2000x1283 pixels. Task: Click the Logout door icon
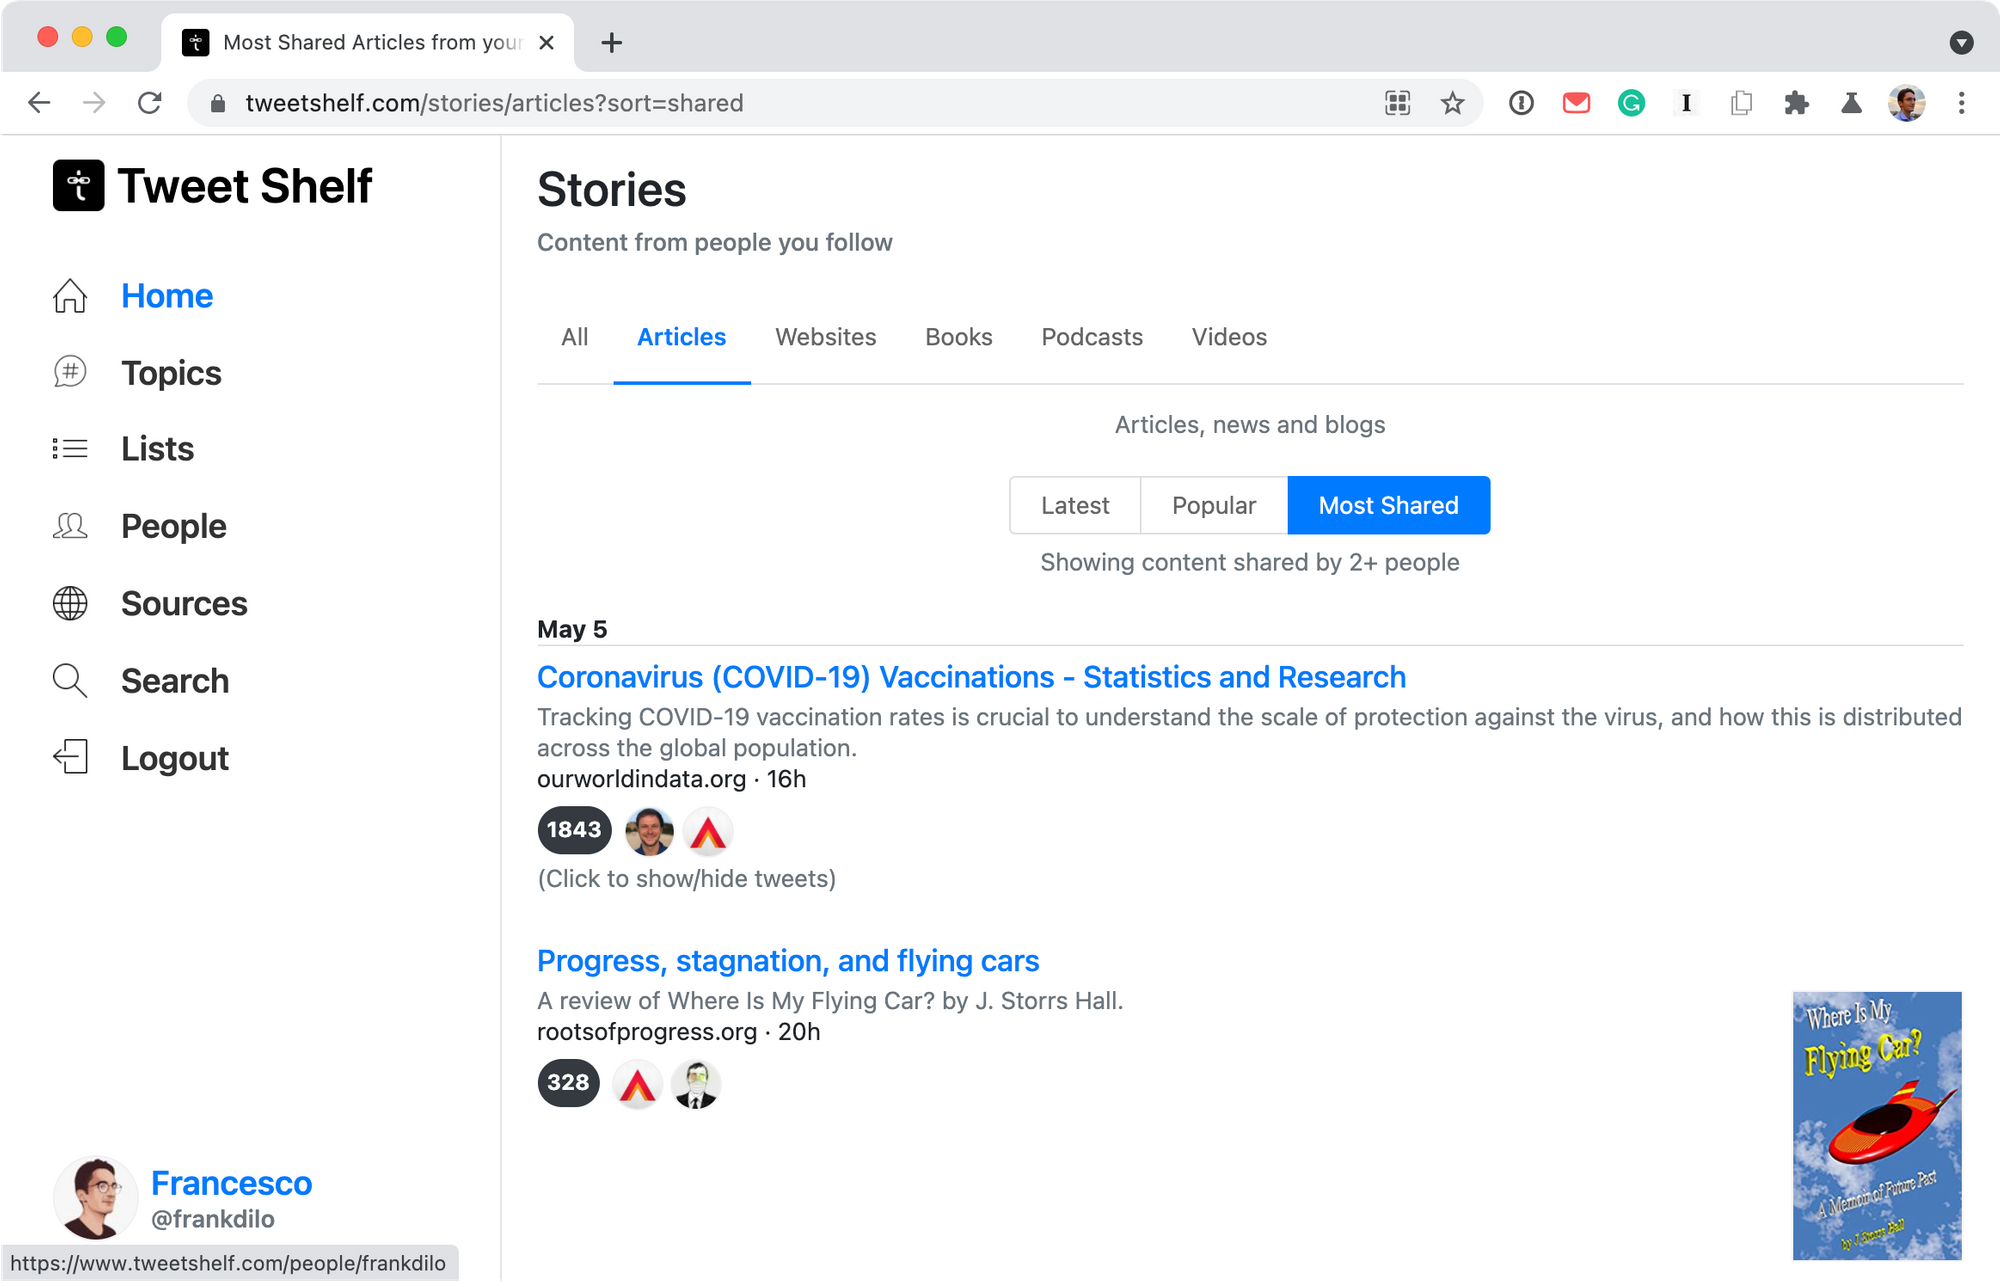tap(70, 758)
